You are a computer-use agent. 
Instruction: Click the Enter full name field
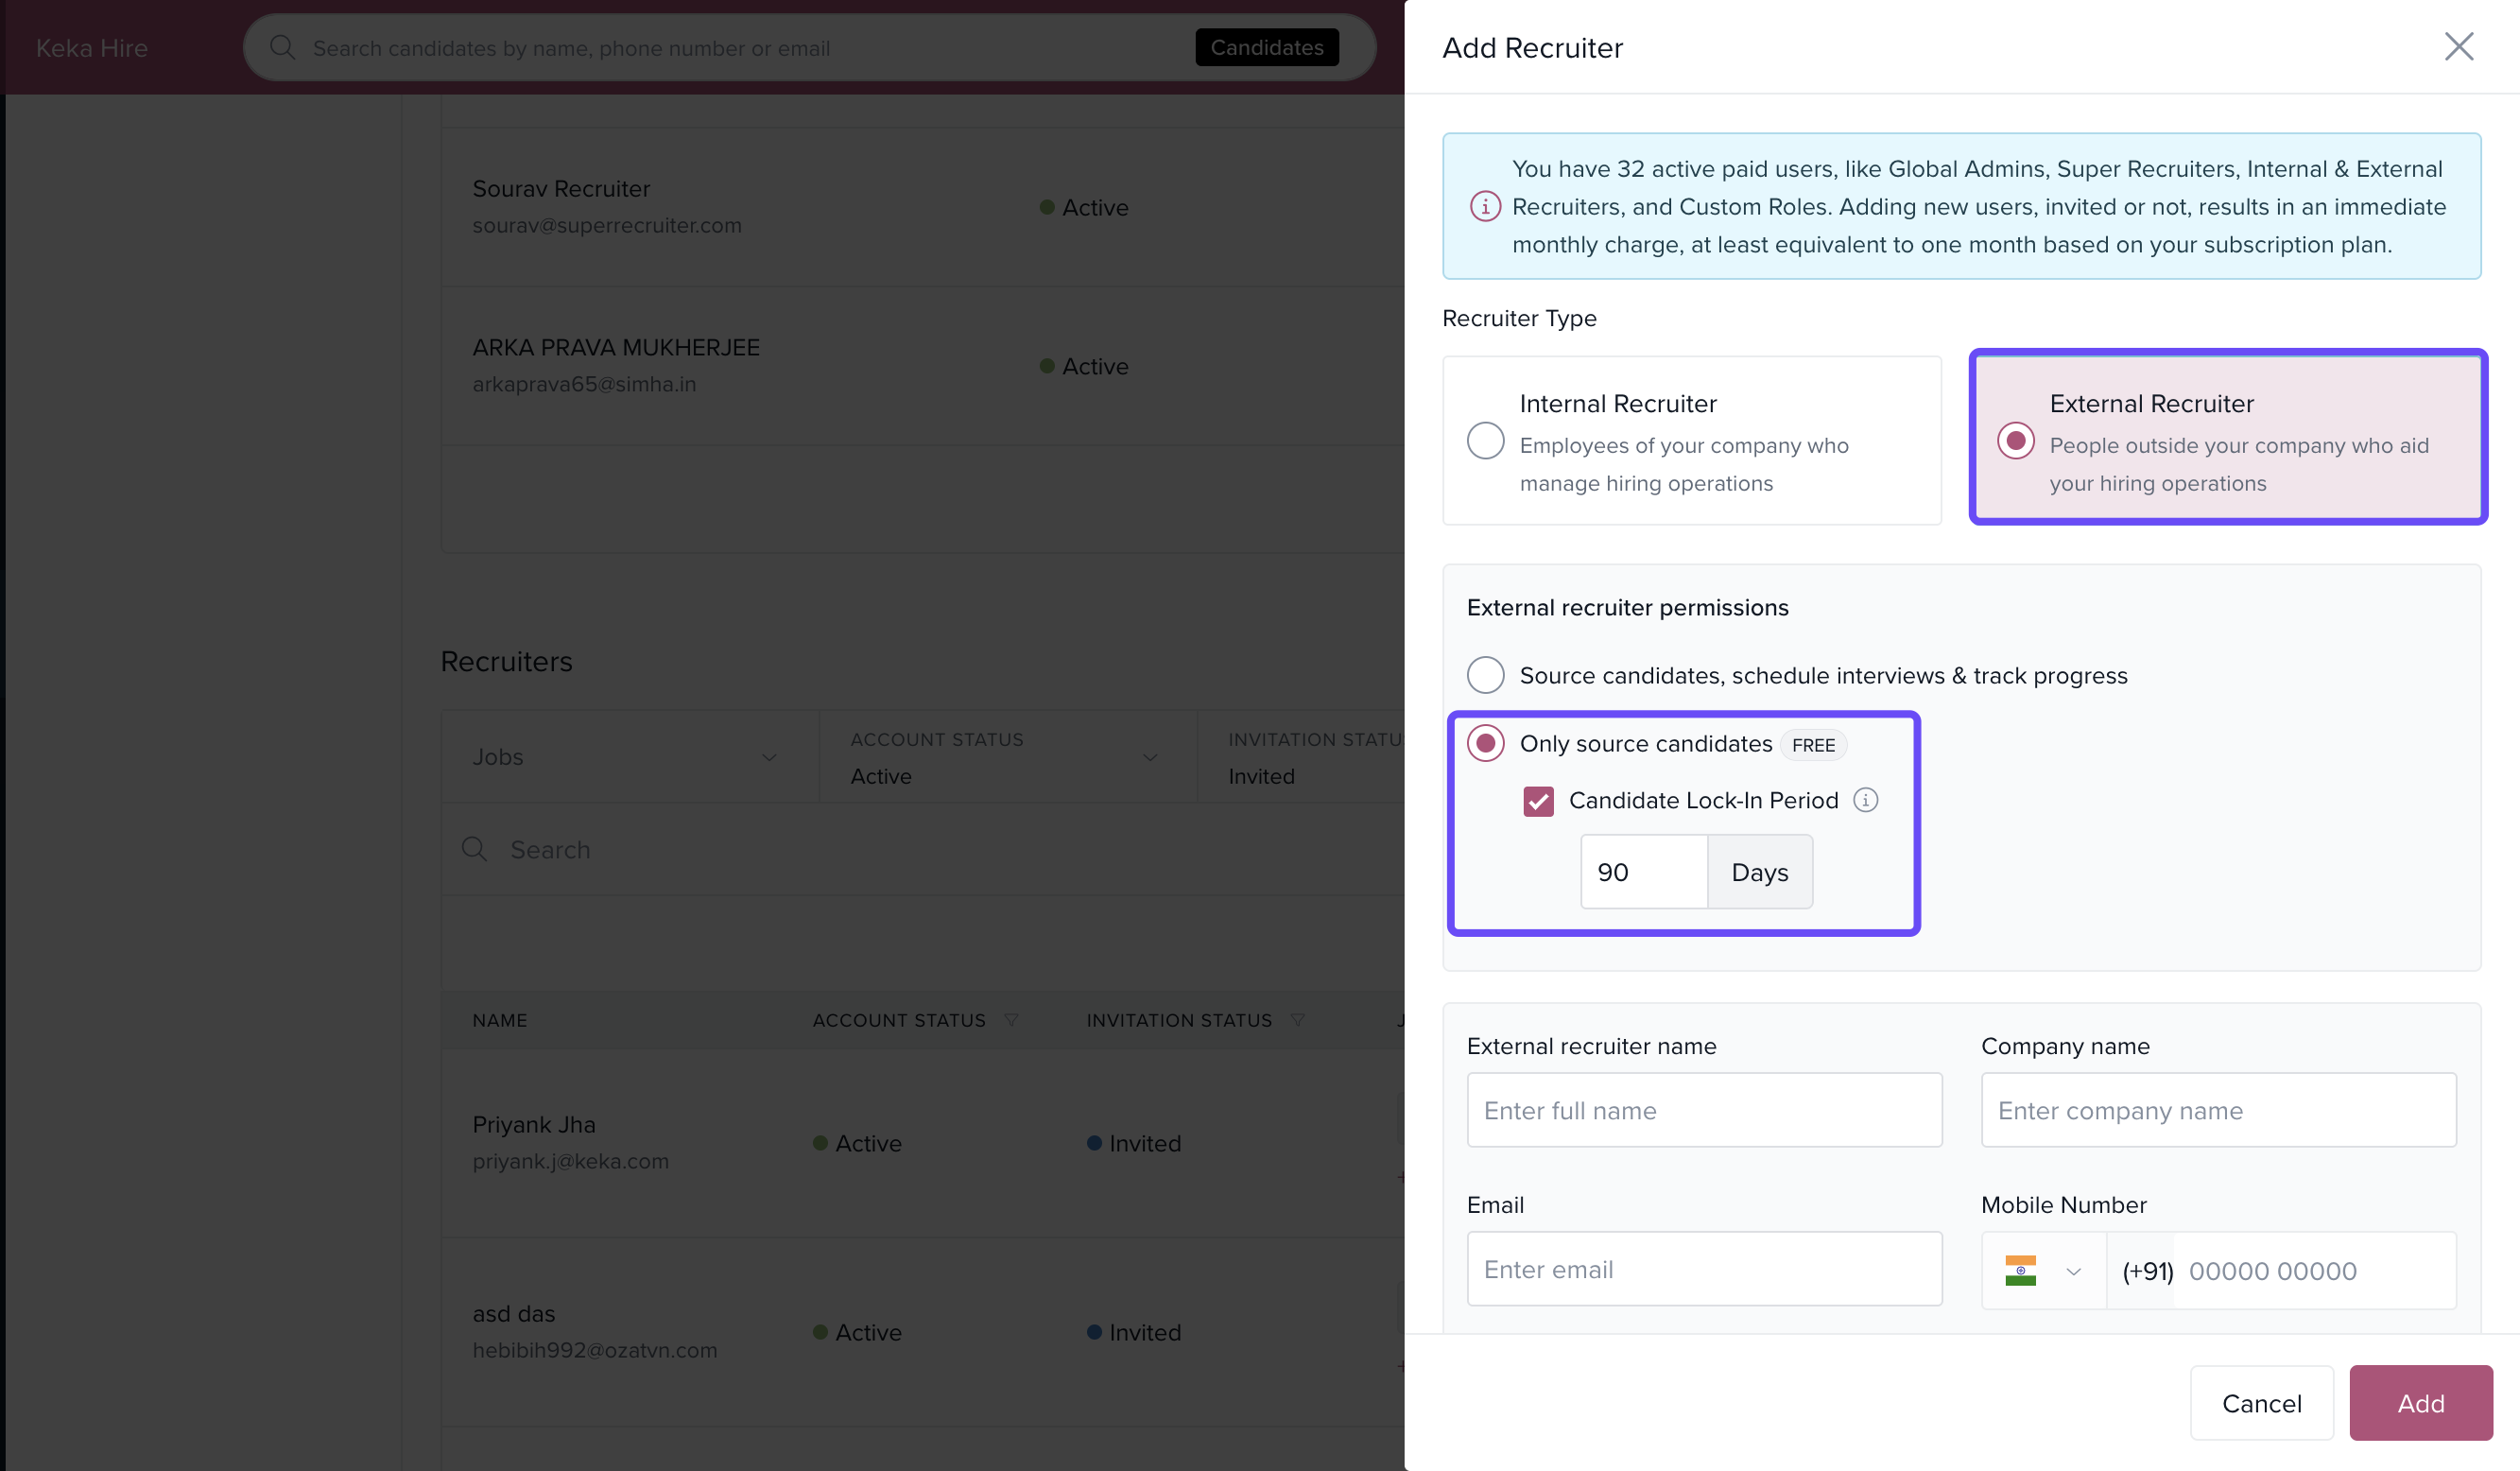(x=1704, y=1110)
